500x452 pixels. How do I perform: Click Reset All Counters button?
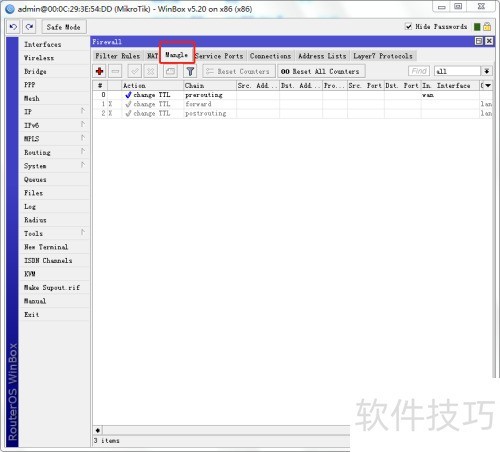[x=321, y=71]
